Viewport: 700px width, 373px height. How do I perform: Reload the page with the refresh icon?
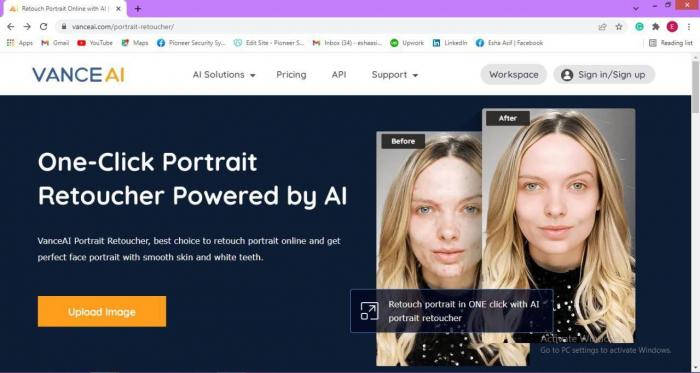click(x=43, y=27)
